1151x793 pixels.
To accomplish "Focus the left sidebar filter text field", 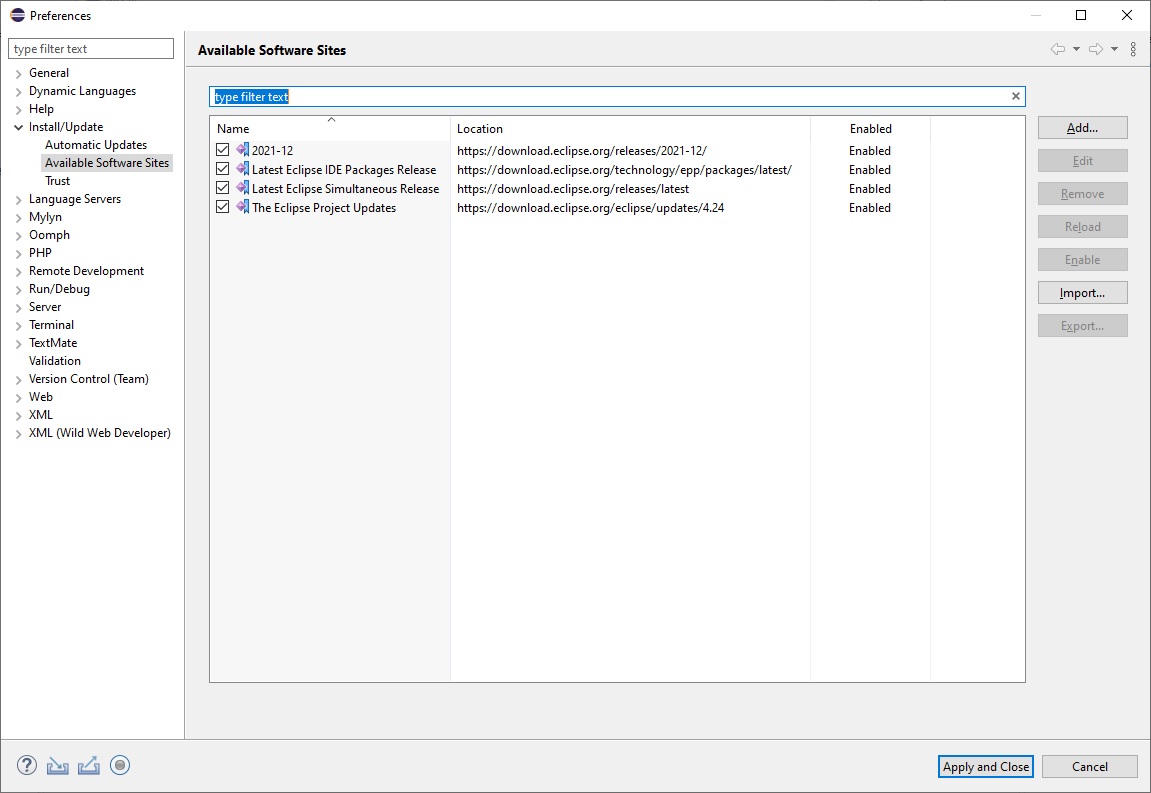I will point(91,48).
